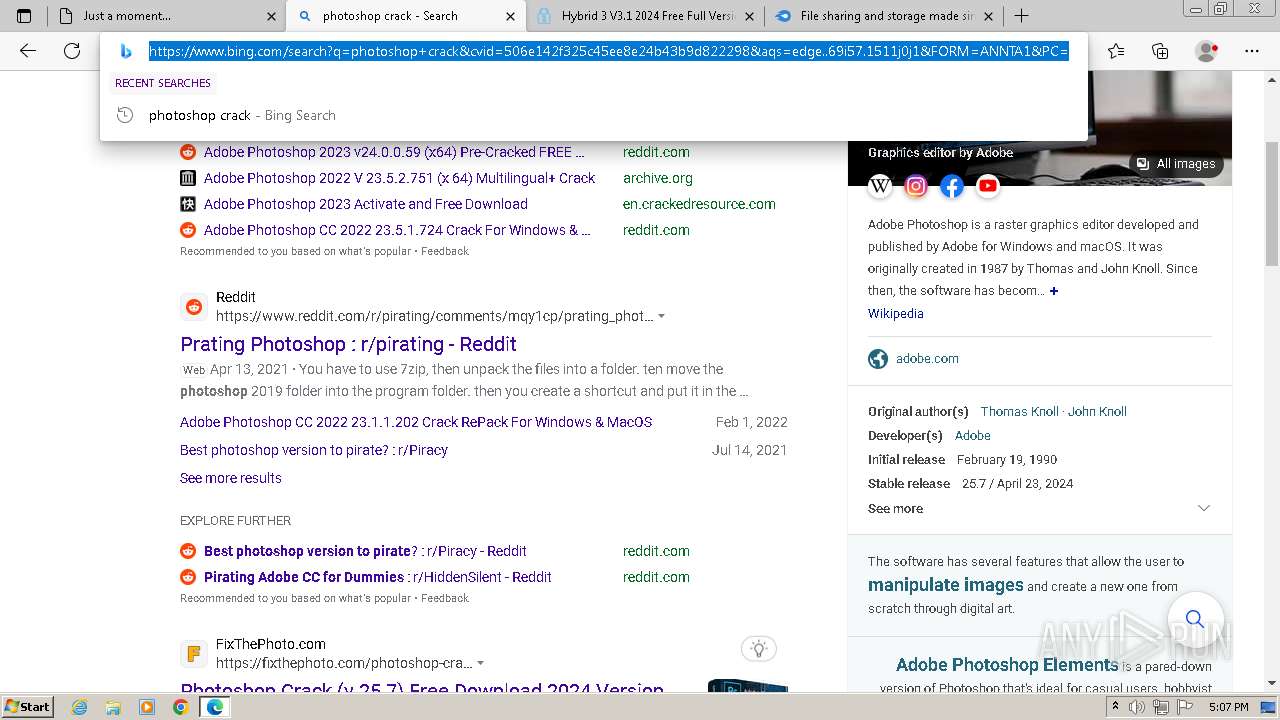
Task: Open 'Best photoshop version to pirate? : r/Piracy'
Action: 314,450
